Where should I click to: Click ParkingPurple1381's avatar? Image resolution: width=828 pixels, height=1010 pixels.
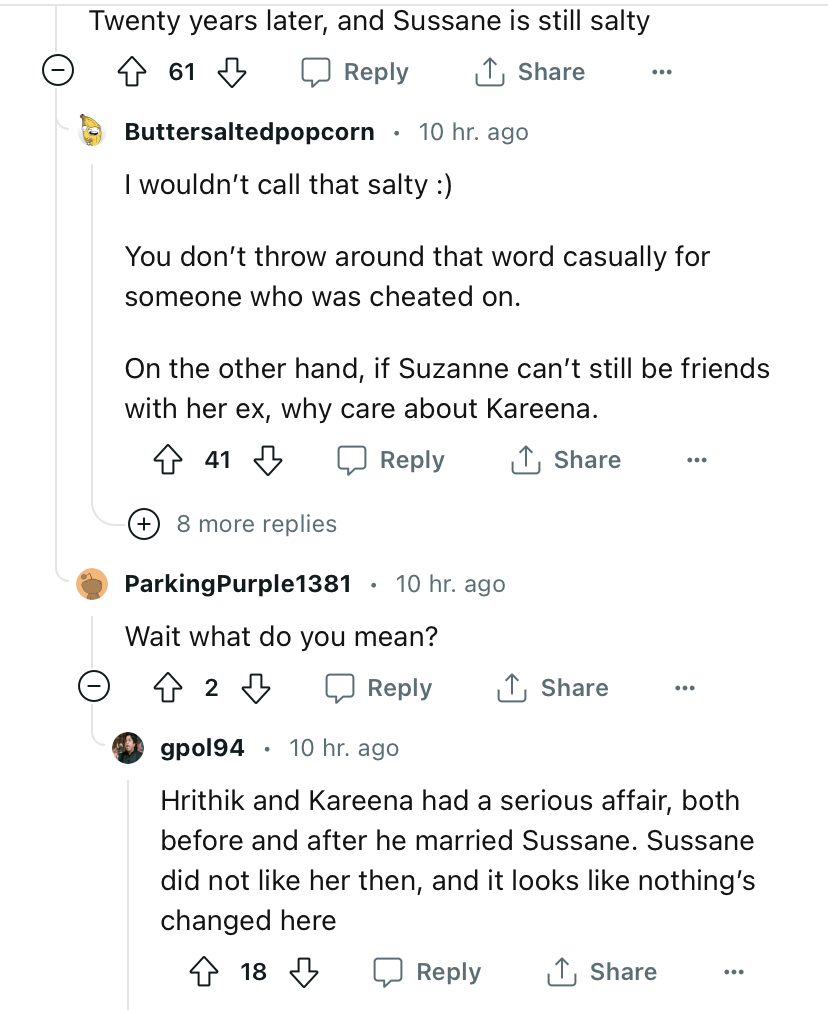(93, 584)
